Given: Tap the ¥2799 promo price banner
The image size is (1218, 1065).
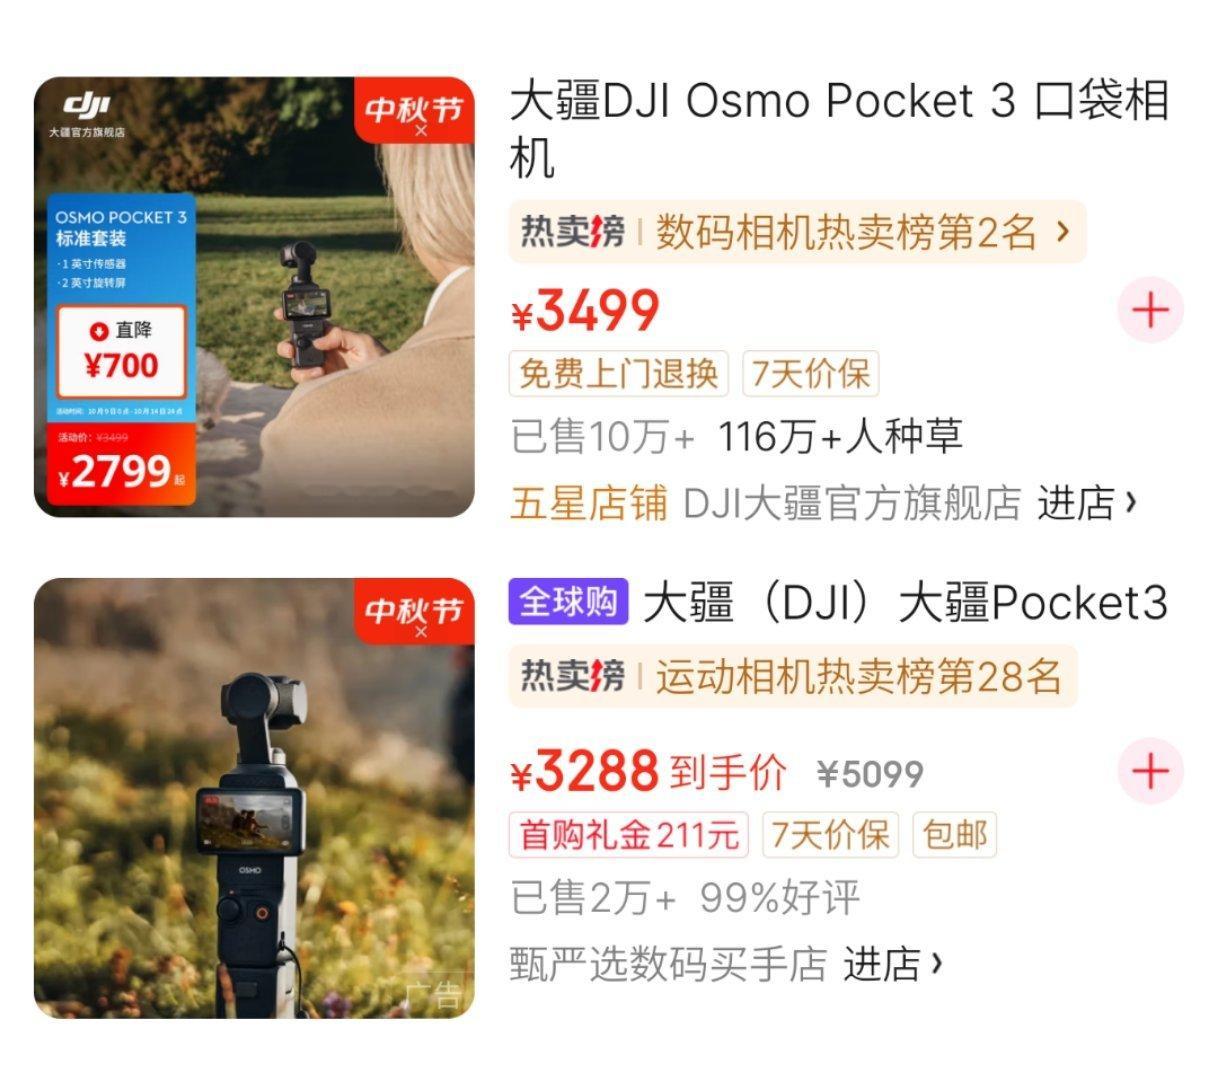Looking at the screenshot, I should pyautogui.click(x=116, y=466).
